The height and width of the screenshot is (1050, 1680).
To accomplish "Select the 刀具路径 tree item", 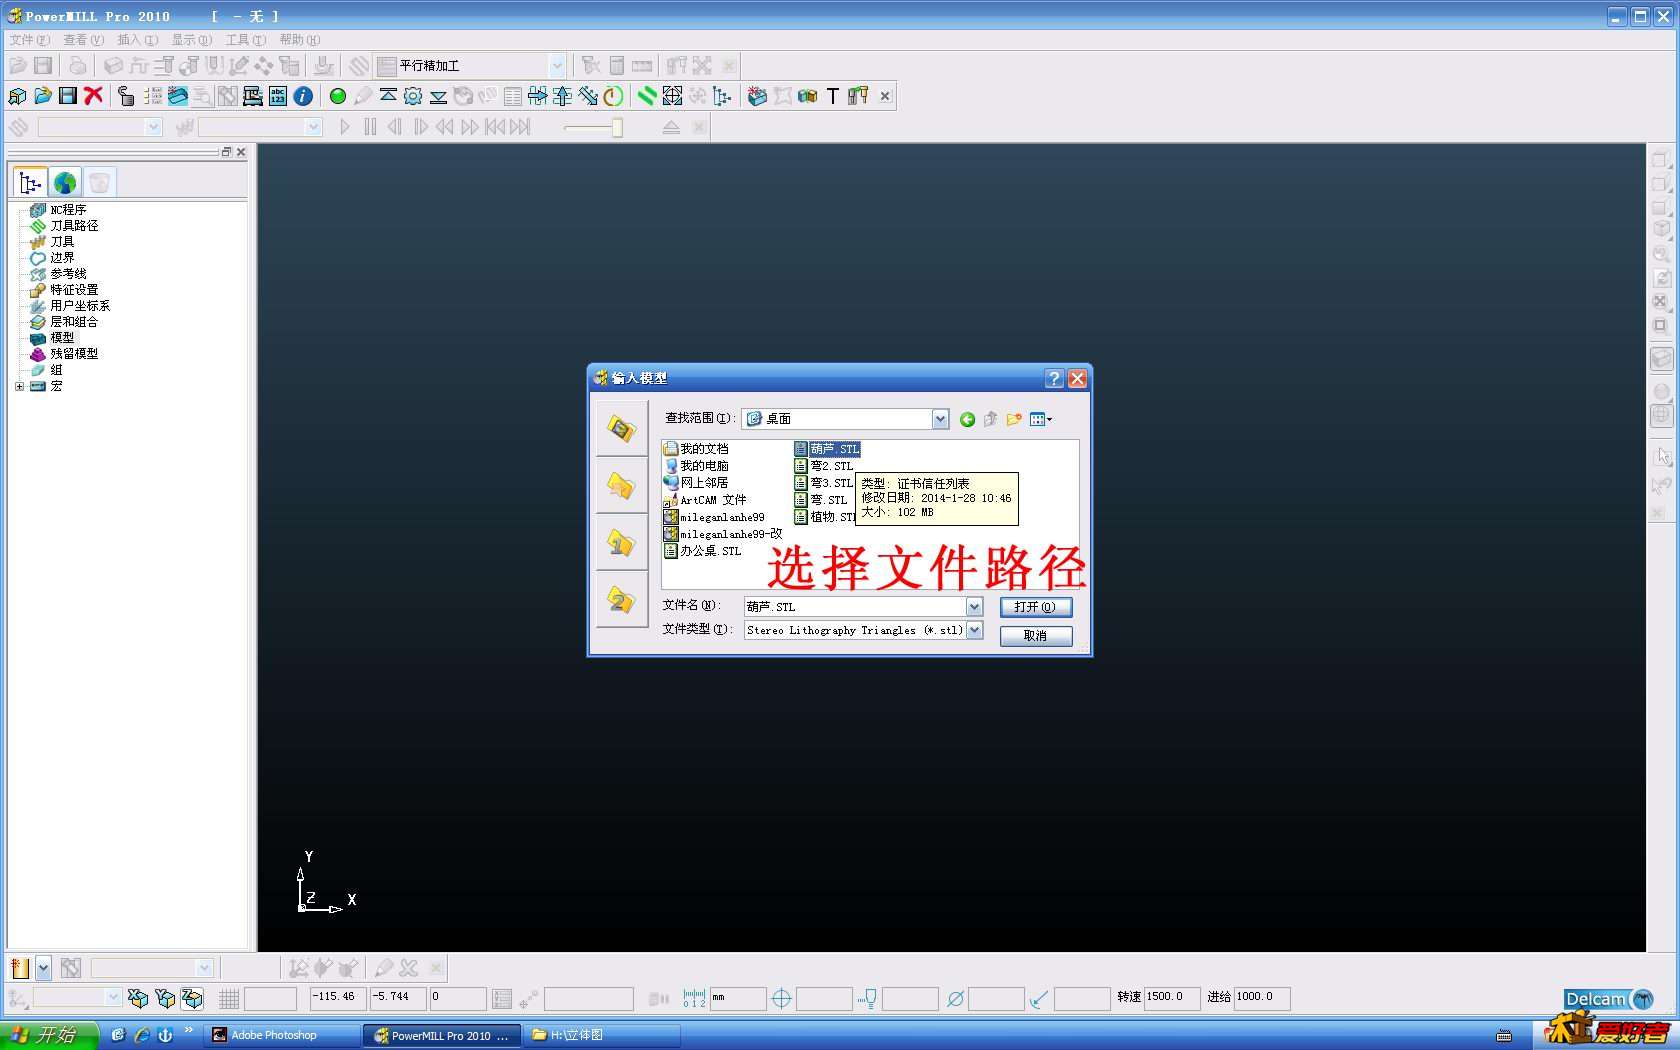I will pos(65,226).
